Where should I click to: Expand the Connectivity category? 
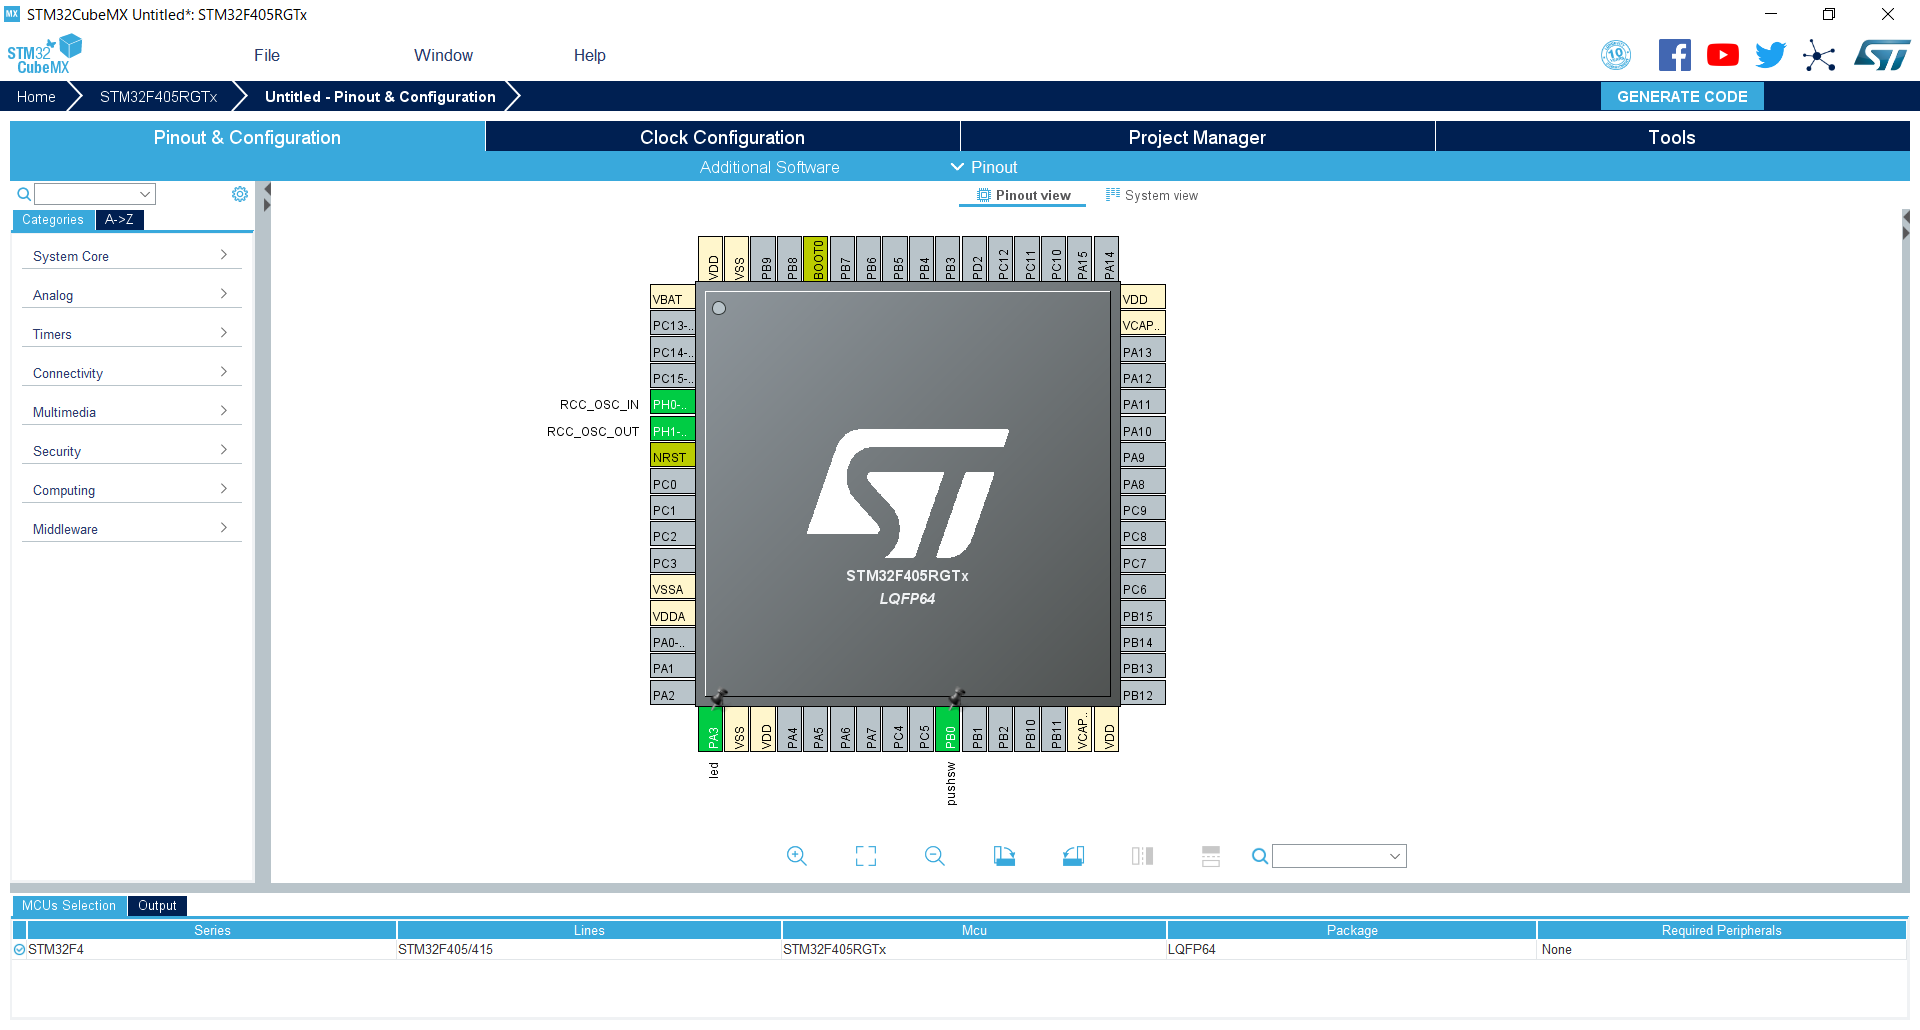[x=131, y=373]
